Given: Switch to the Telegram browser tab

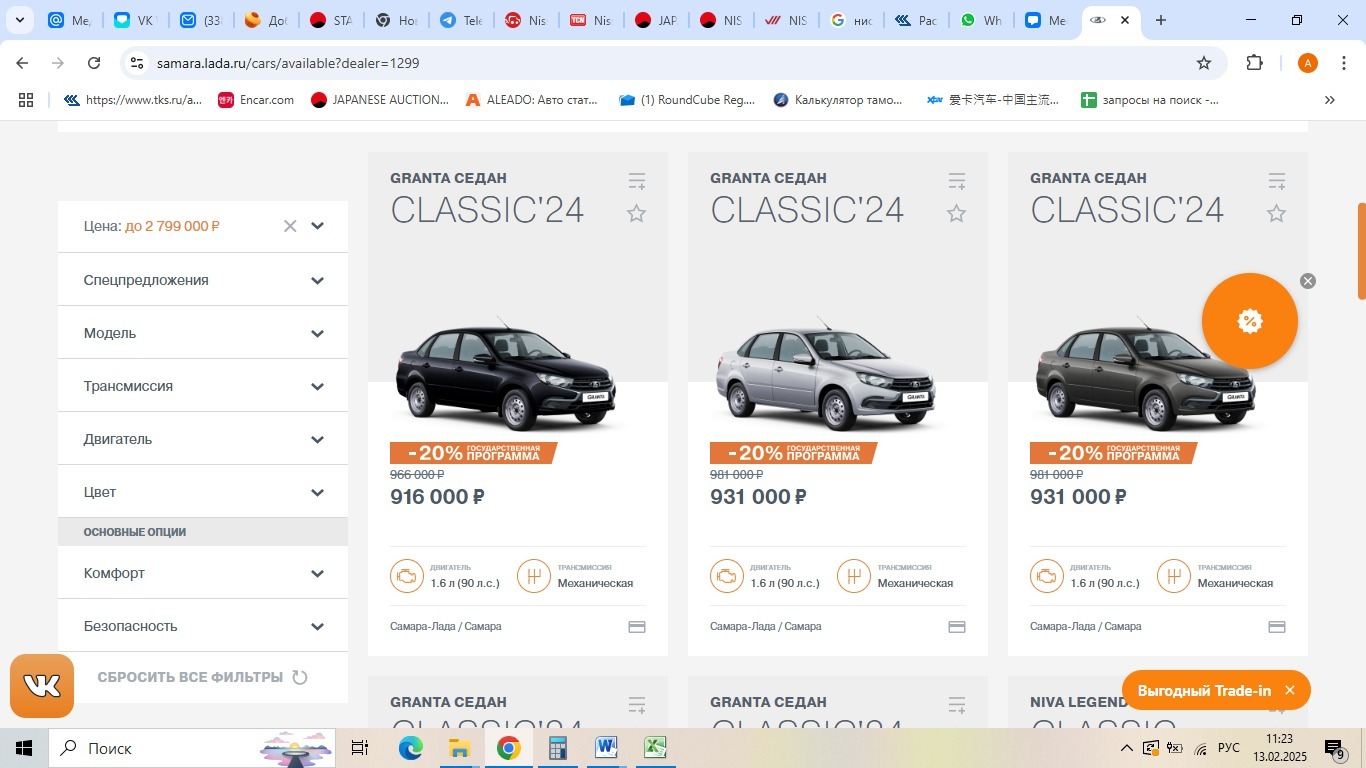Looking at the screenshot, I should pos(463,20).
